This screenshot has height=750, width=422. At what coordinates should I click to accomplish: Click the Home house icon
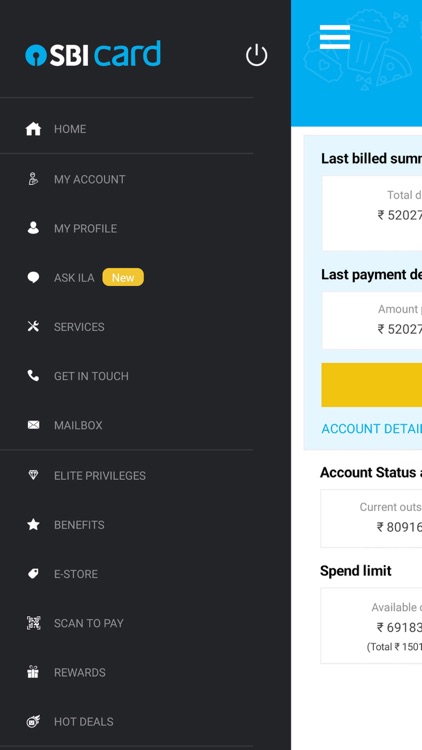[x=33, y=129]
